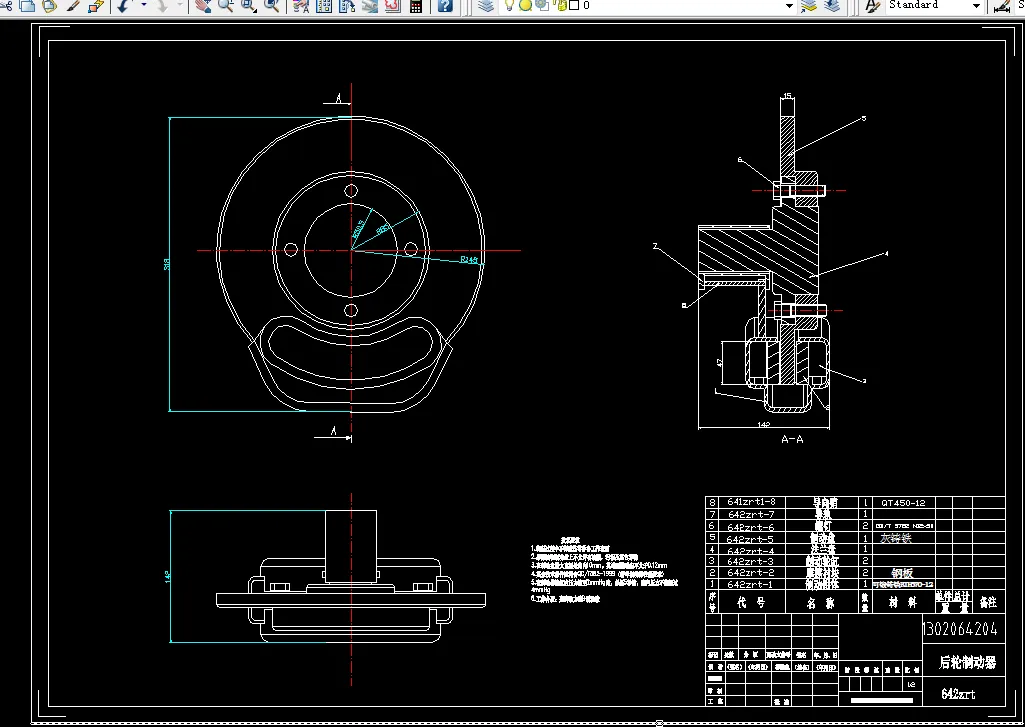Open the QuickCalc calculator
The width and height of the screenshot is (1025, 727).
pyautogui.click(x=417, y=6)
